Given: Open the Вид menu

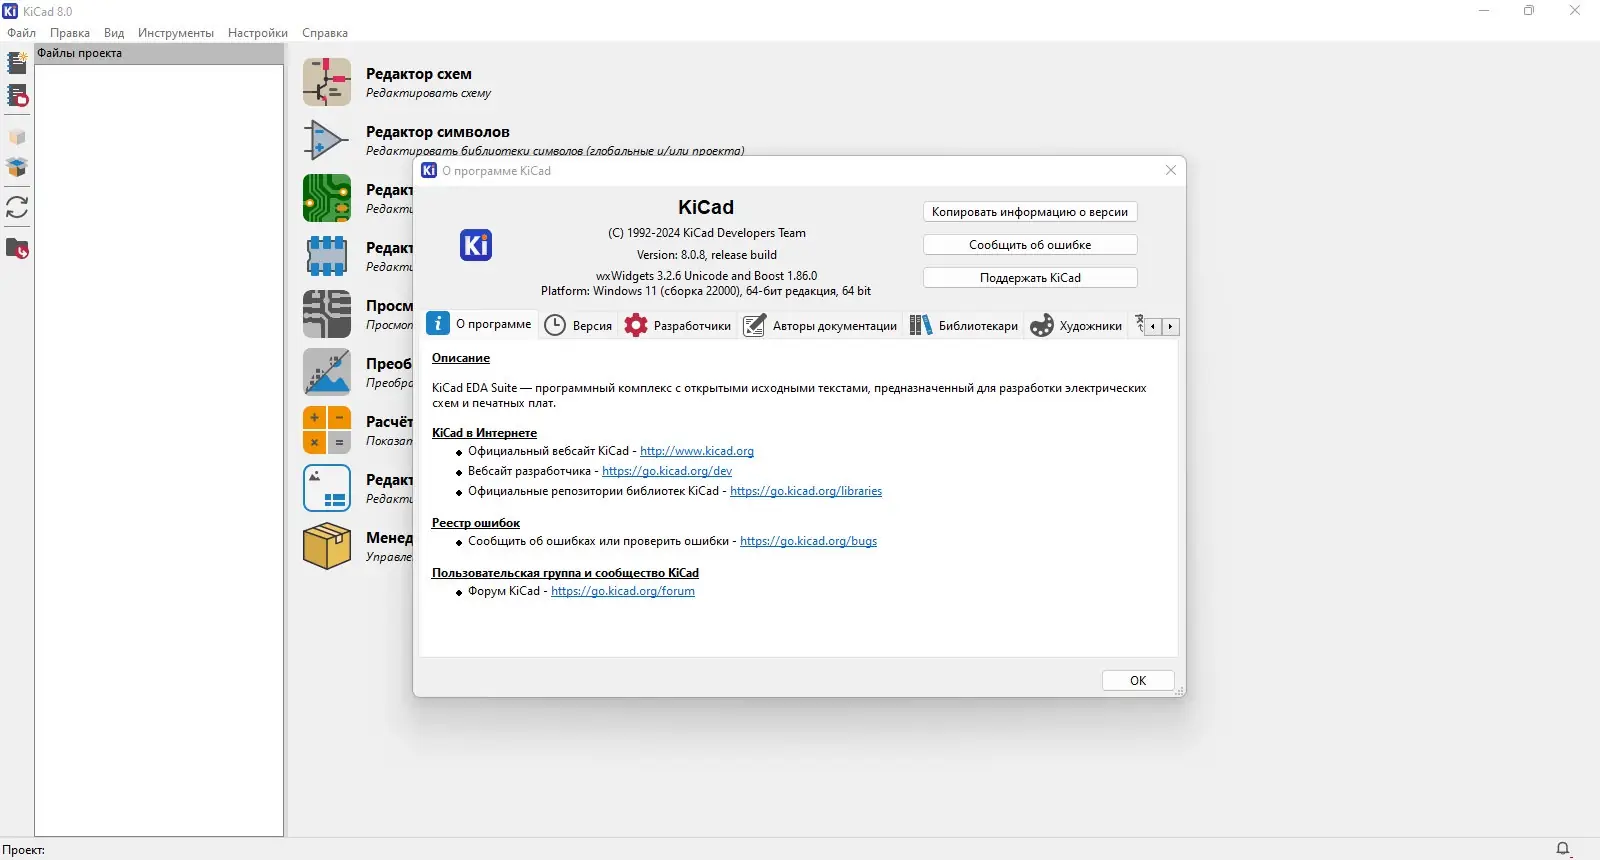Looking at the screenshot, I should coord(114,33).
